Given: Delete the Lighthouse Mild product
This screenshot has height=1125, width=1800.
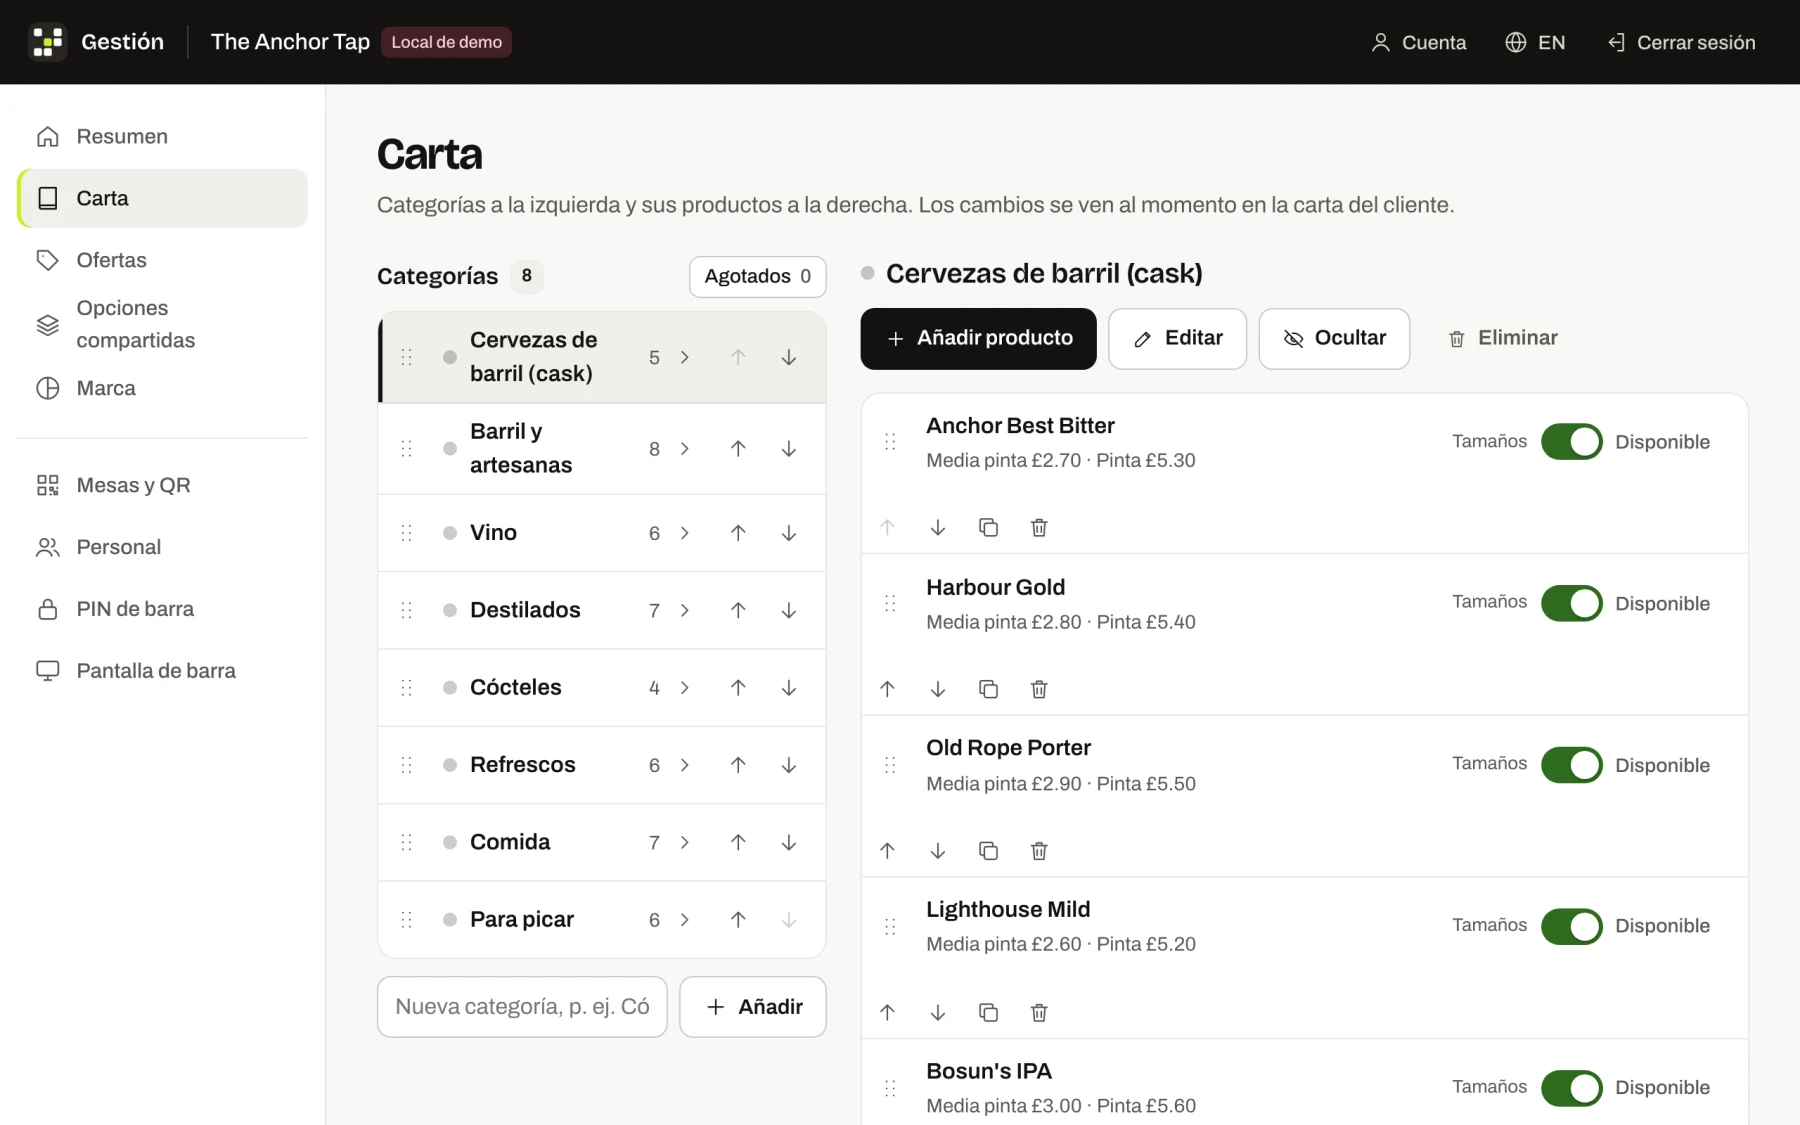Looking at the screenshot, I should coord(1039,1012).
